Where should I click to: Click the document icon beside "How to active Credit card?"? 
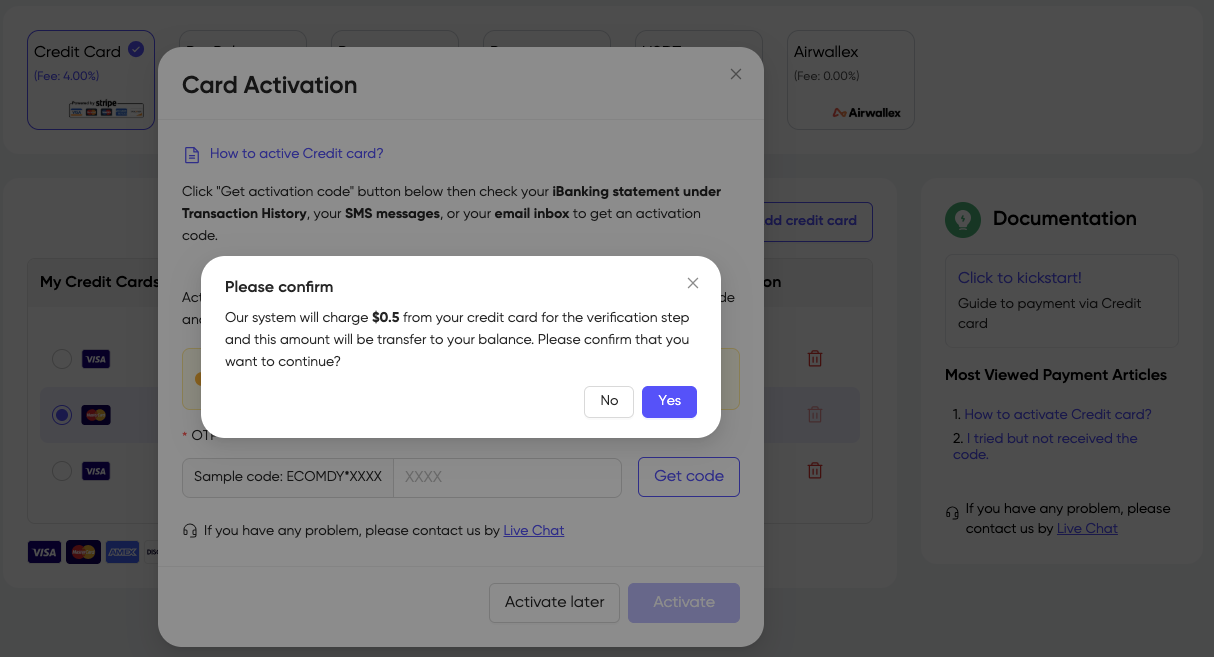191,155
